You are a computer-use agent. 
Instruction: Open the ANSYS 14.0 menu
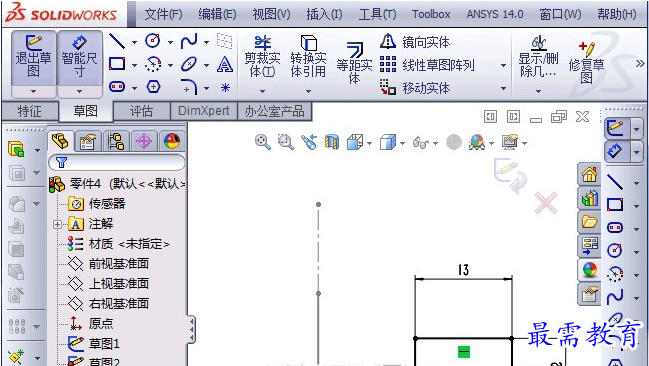495,14
